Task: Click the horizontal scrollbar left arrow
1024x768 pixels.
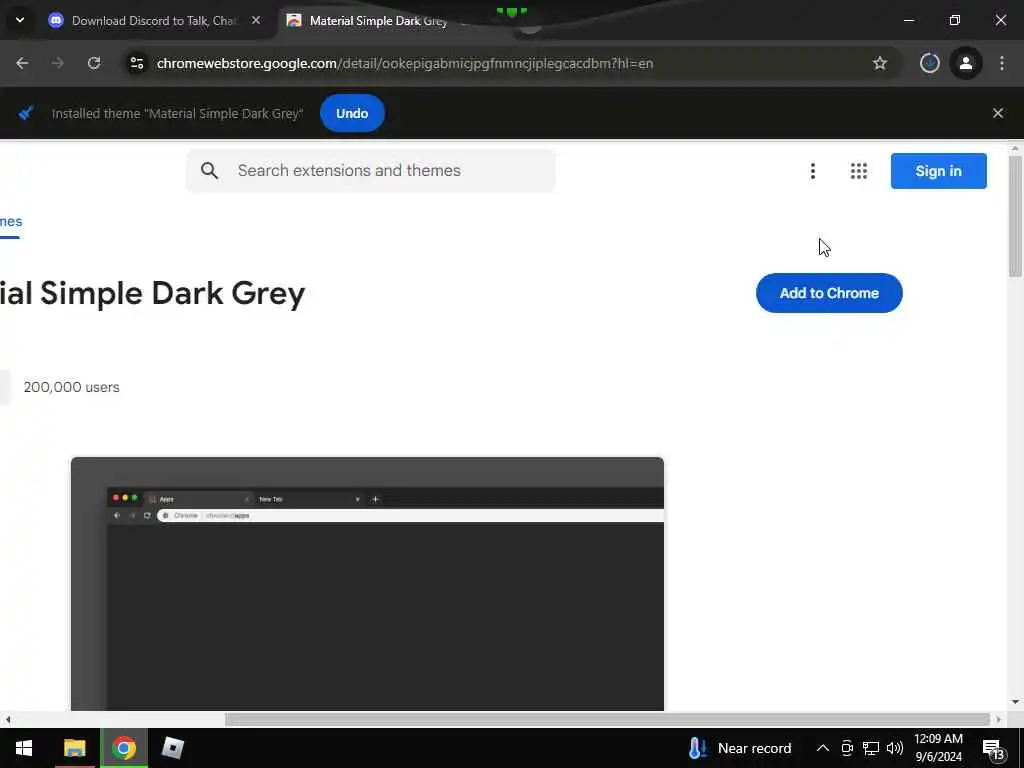Action: click(x=7, y=720)
